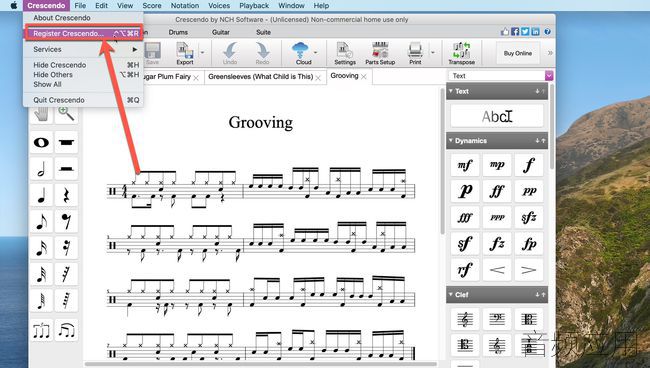Viewport: 650px width, 368px height.
Task: Click the Transpose icon
Action: click(461, 53)
